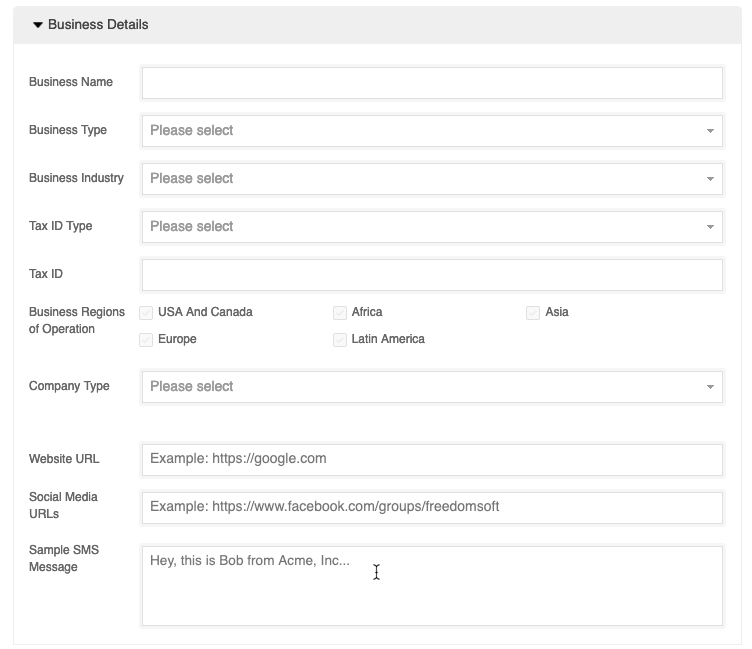Click the Tax ID Type dropdown arrow

[x=710, y=227]
